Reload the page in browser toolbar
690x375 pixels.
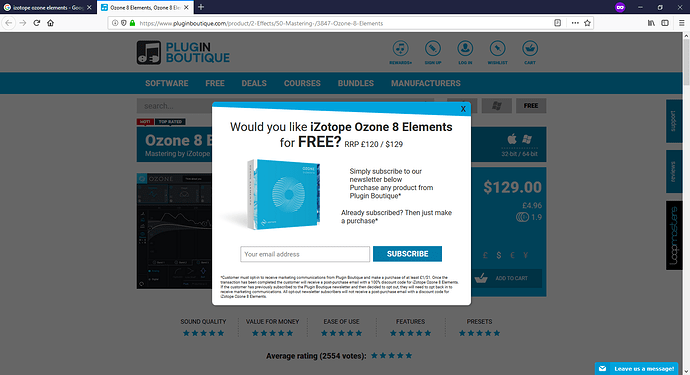(x=37, y=23)
